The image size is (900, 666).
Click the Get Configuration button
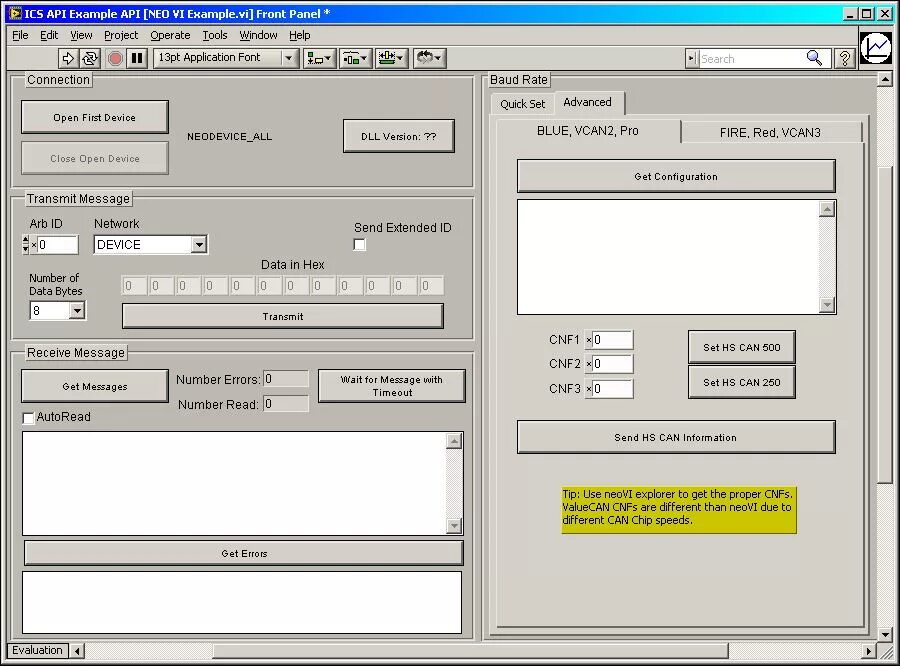[x=676, y=176]
